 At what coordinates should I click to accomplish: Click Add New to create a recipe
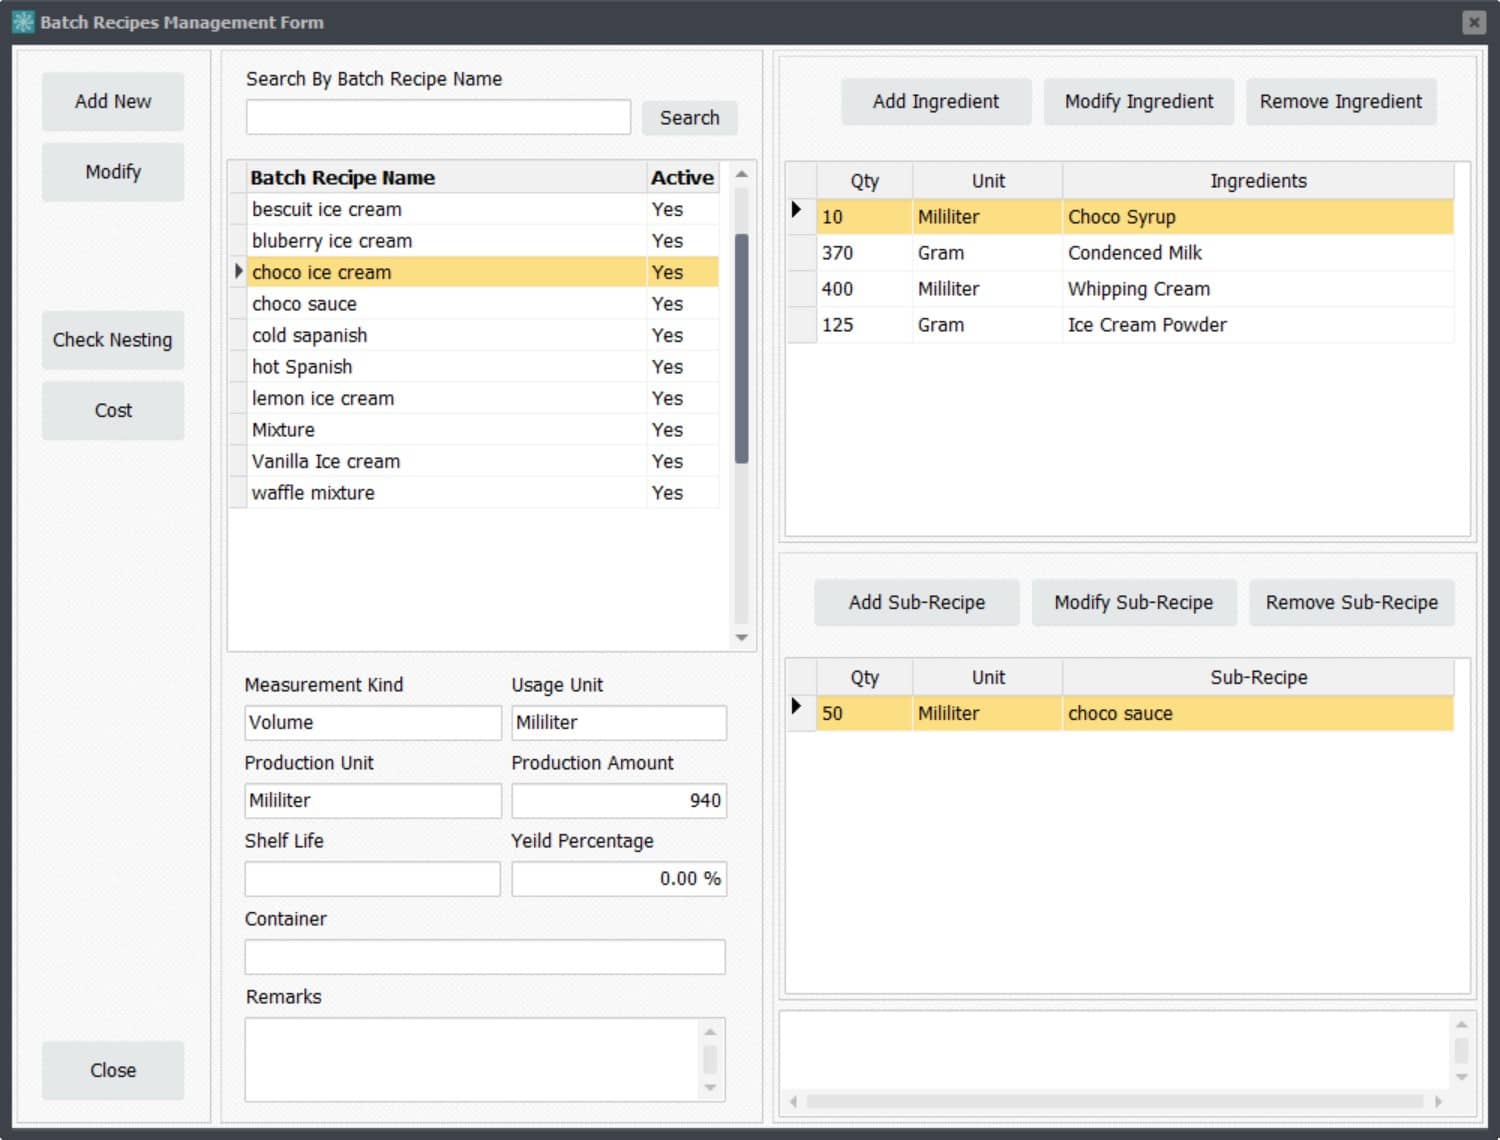pos(112,101)
